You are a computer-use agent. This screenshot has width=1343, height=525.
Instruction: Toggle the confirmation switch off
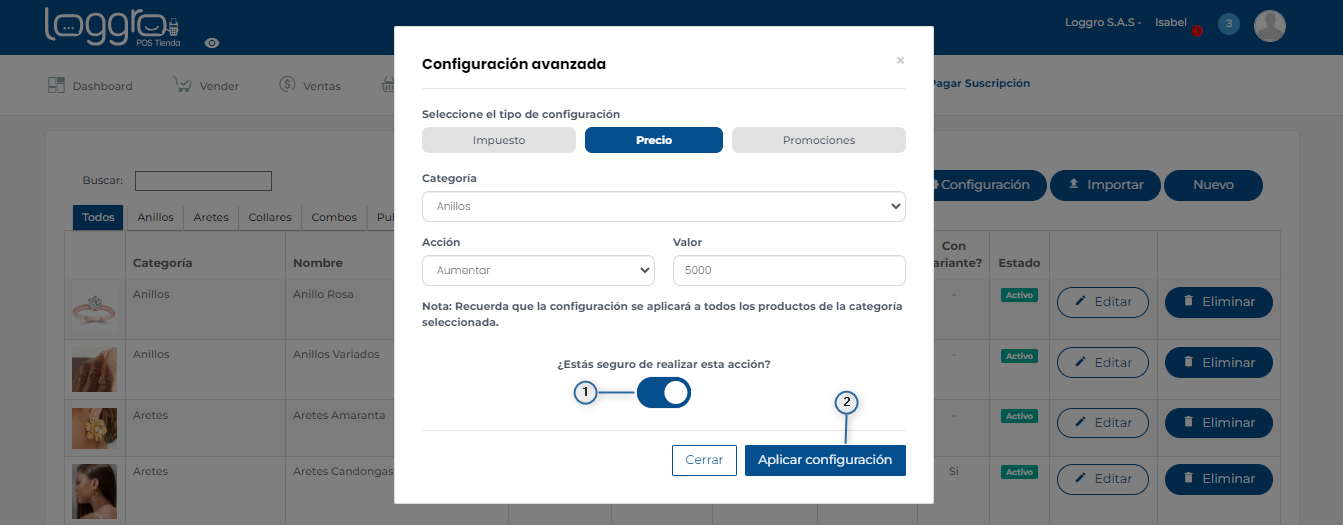[x=664, y=393]
